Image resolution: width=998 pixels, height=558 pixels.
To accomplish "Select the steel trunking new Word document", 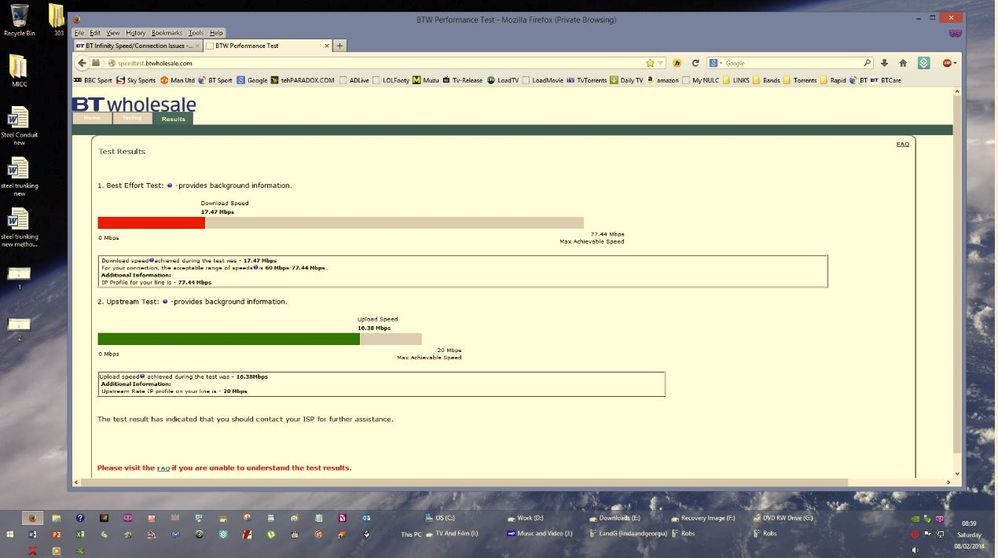I will pyautogui.click(x=19, y=176).
